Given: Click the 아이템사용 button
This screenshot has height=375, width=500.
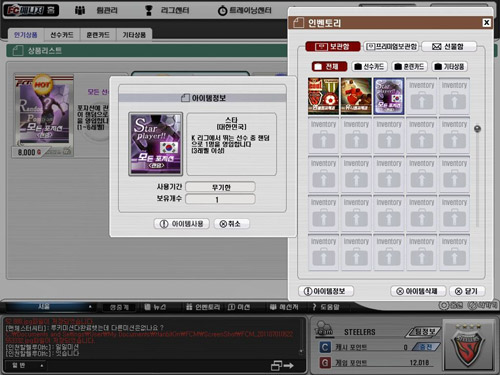Looking at the screenshot, I should tap(182, 224).
